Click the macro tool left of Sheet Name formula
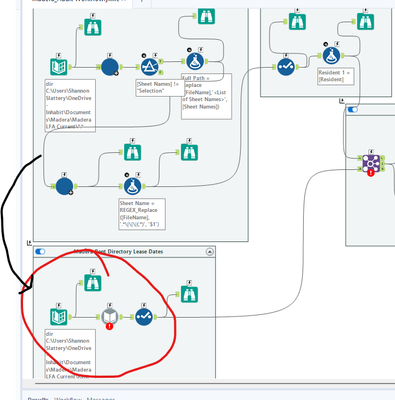 (x=64, y=186)
